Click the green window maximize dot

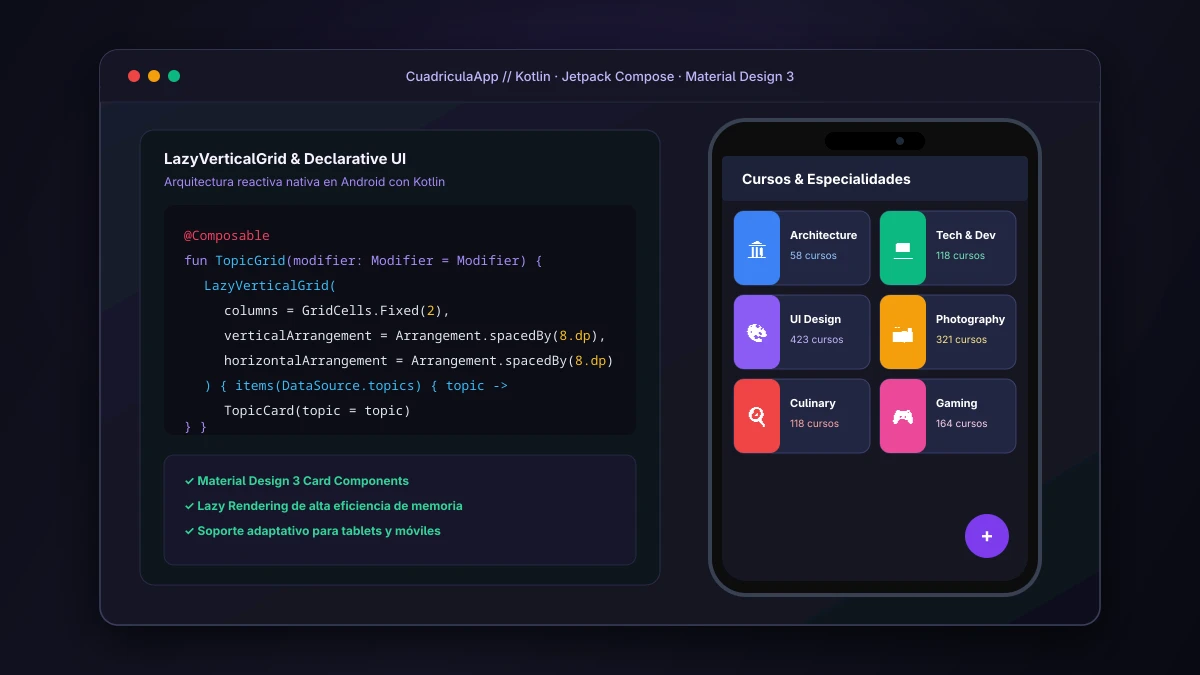tap(174, 76)
